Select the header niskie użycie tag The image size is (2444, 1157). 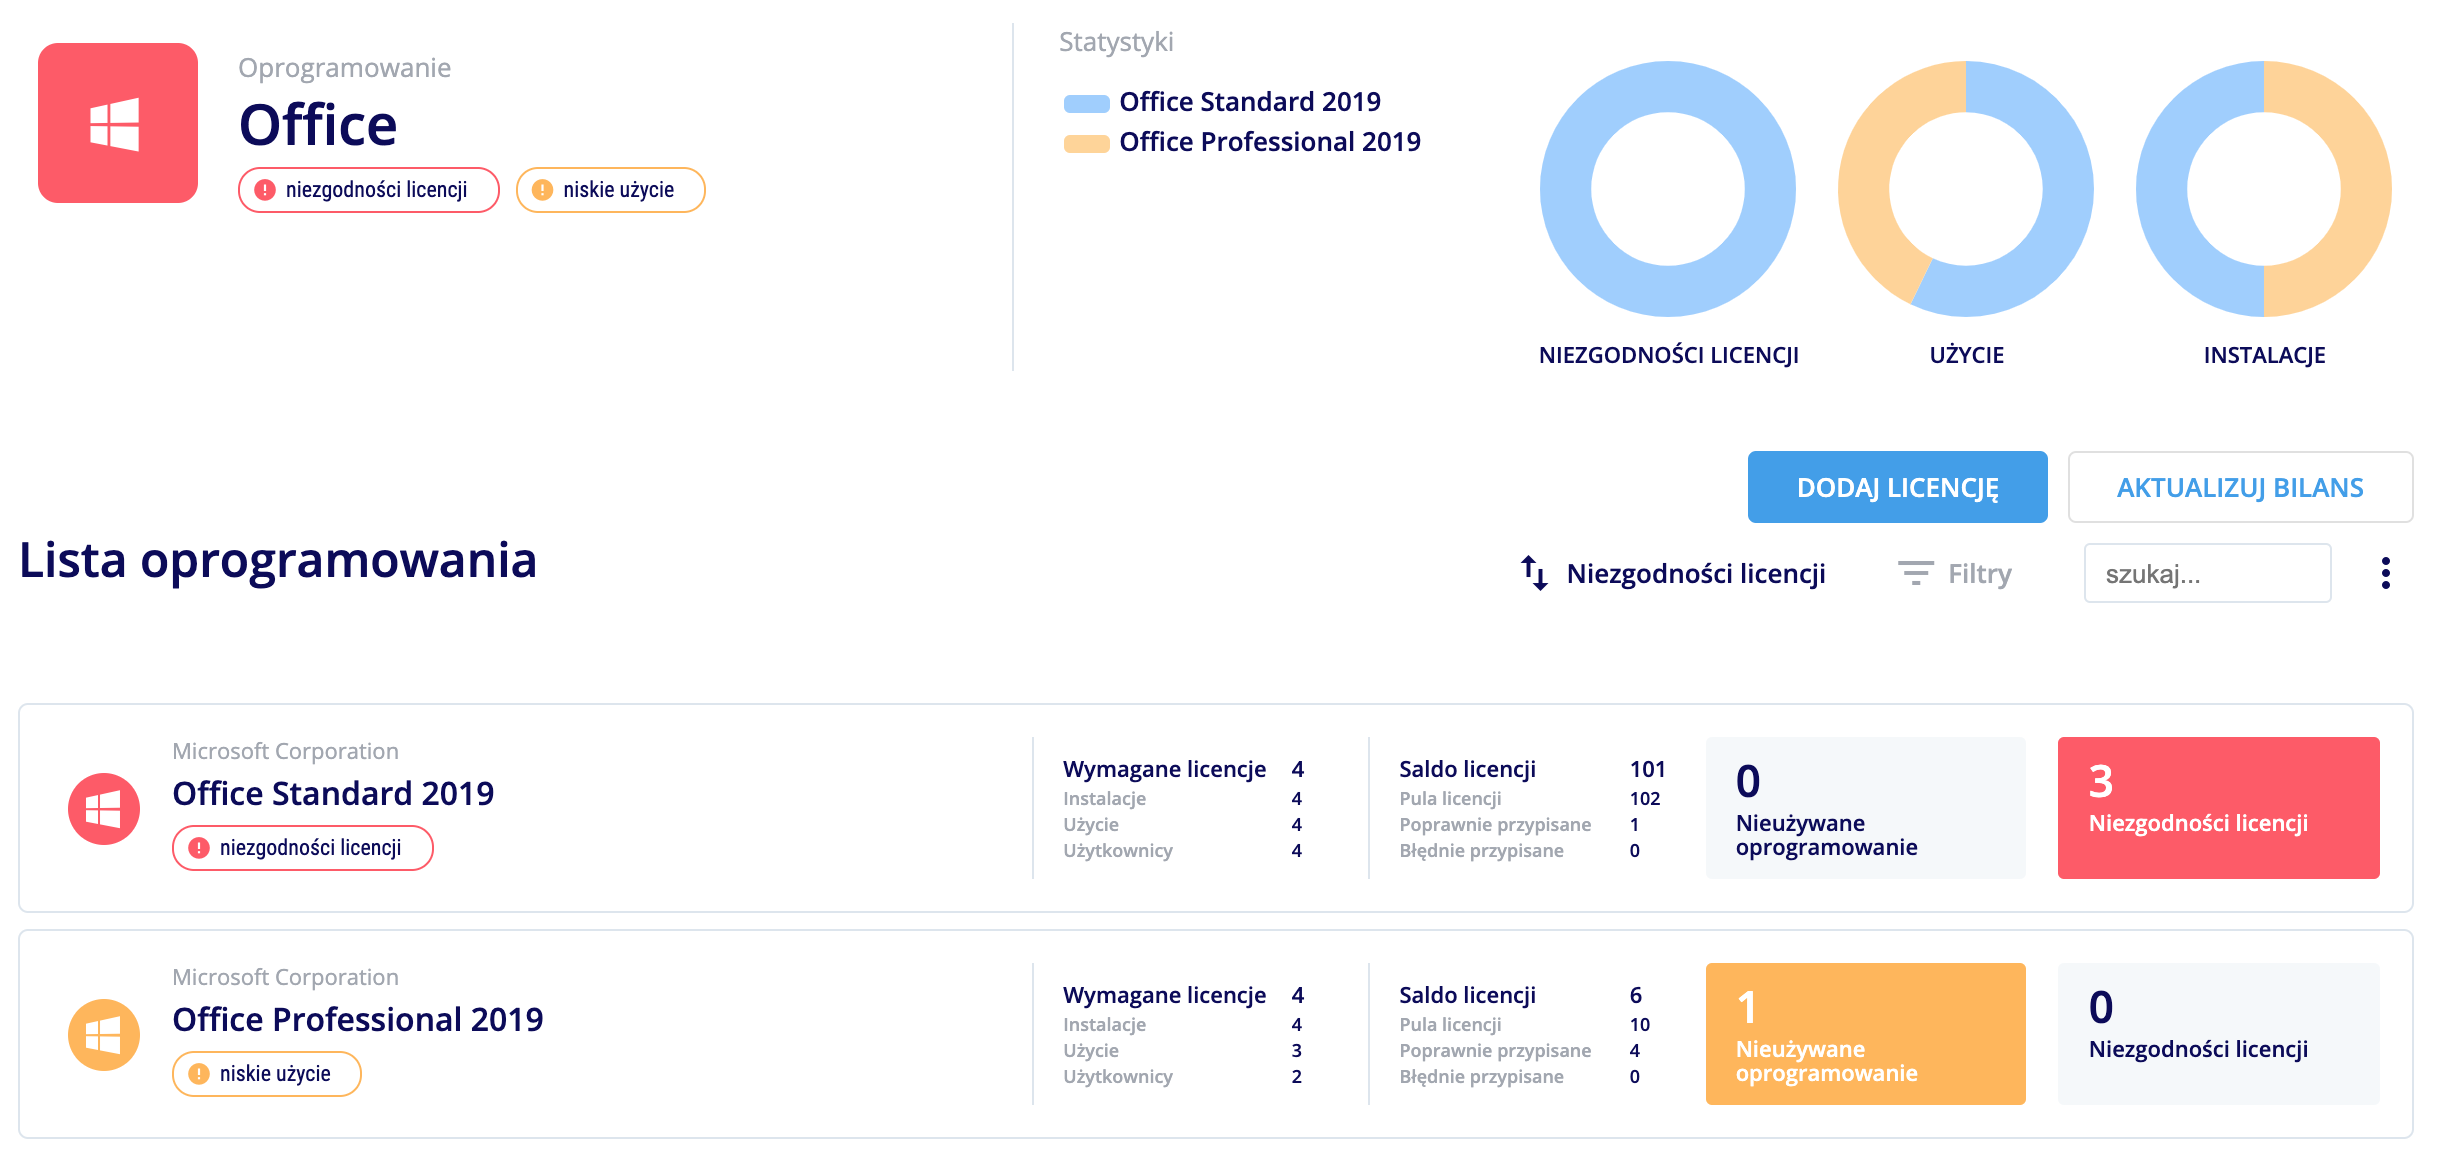coord(610,190)
